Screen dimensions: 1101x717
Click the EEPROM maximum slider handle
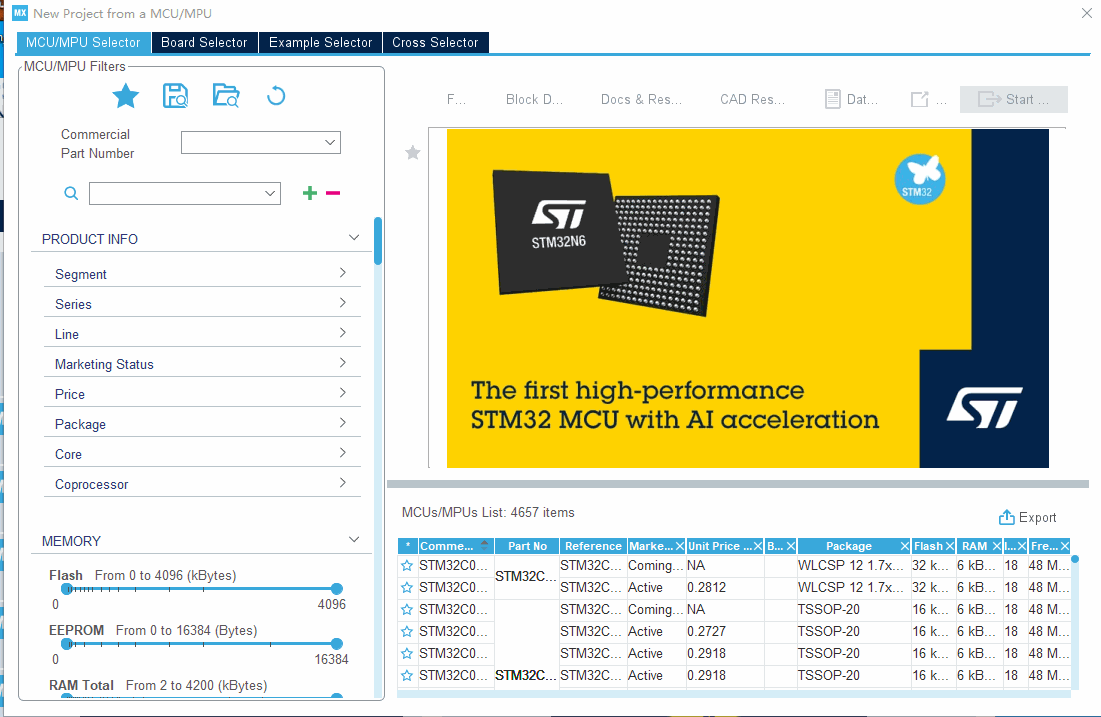337,643
